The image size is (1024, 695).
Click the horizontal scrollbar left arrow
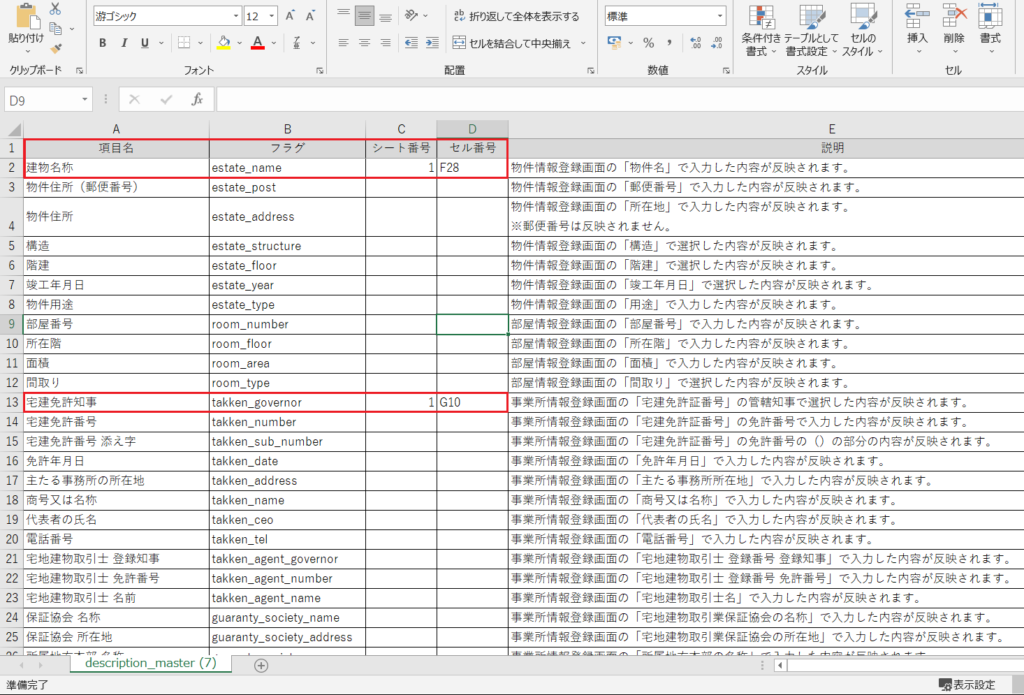780,665
